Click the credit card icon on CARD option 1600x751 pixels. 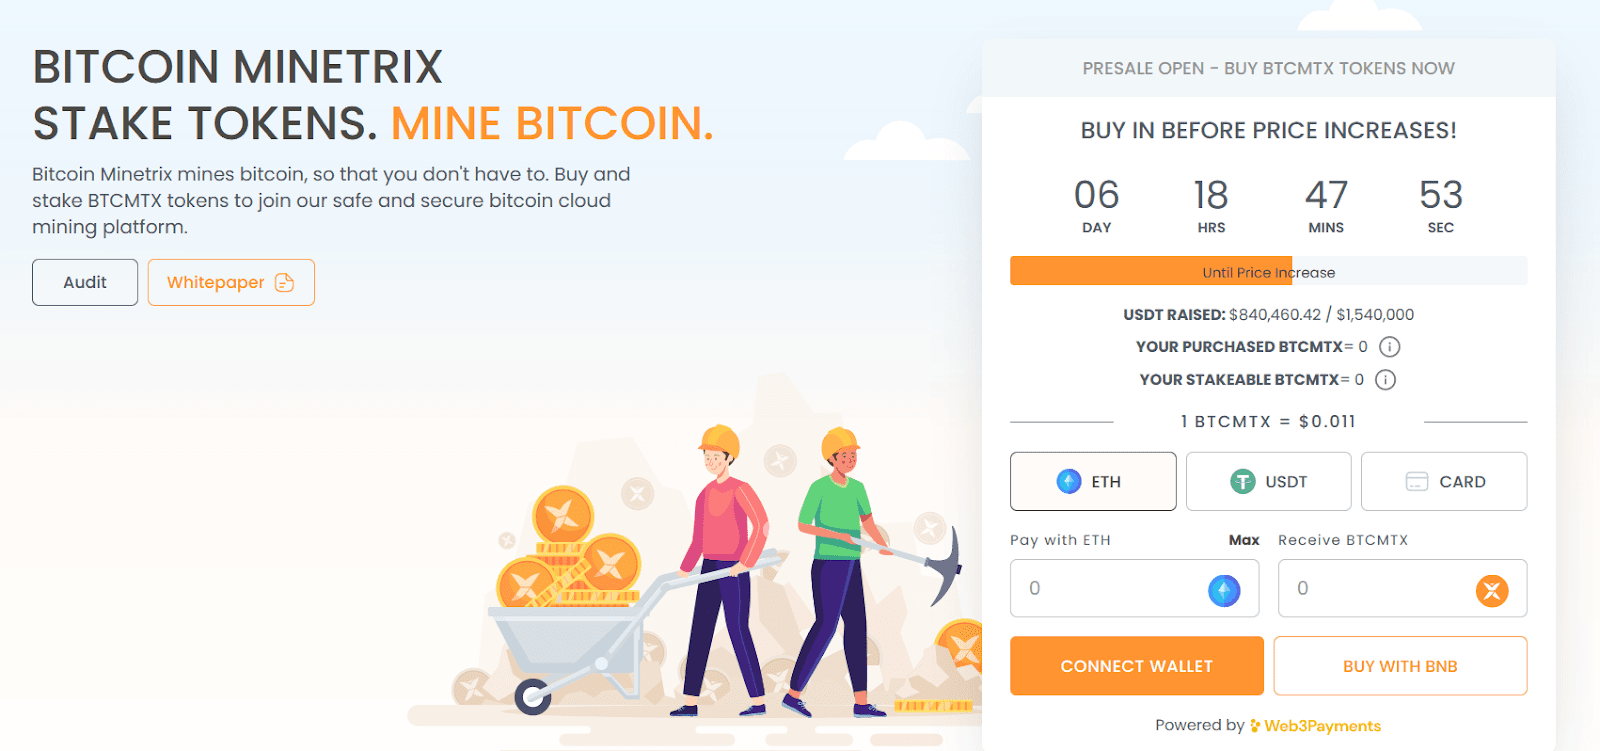pyautogui.click(x=1417, y=482)
